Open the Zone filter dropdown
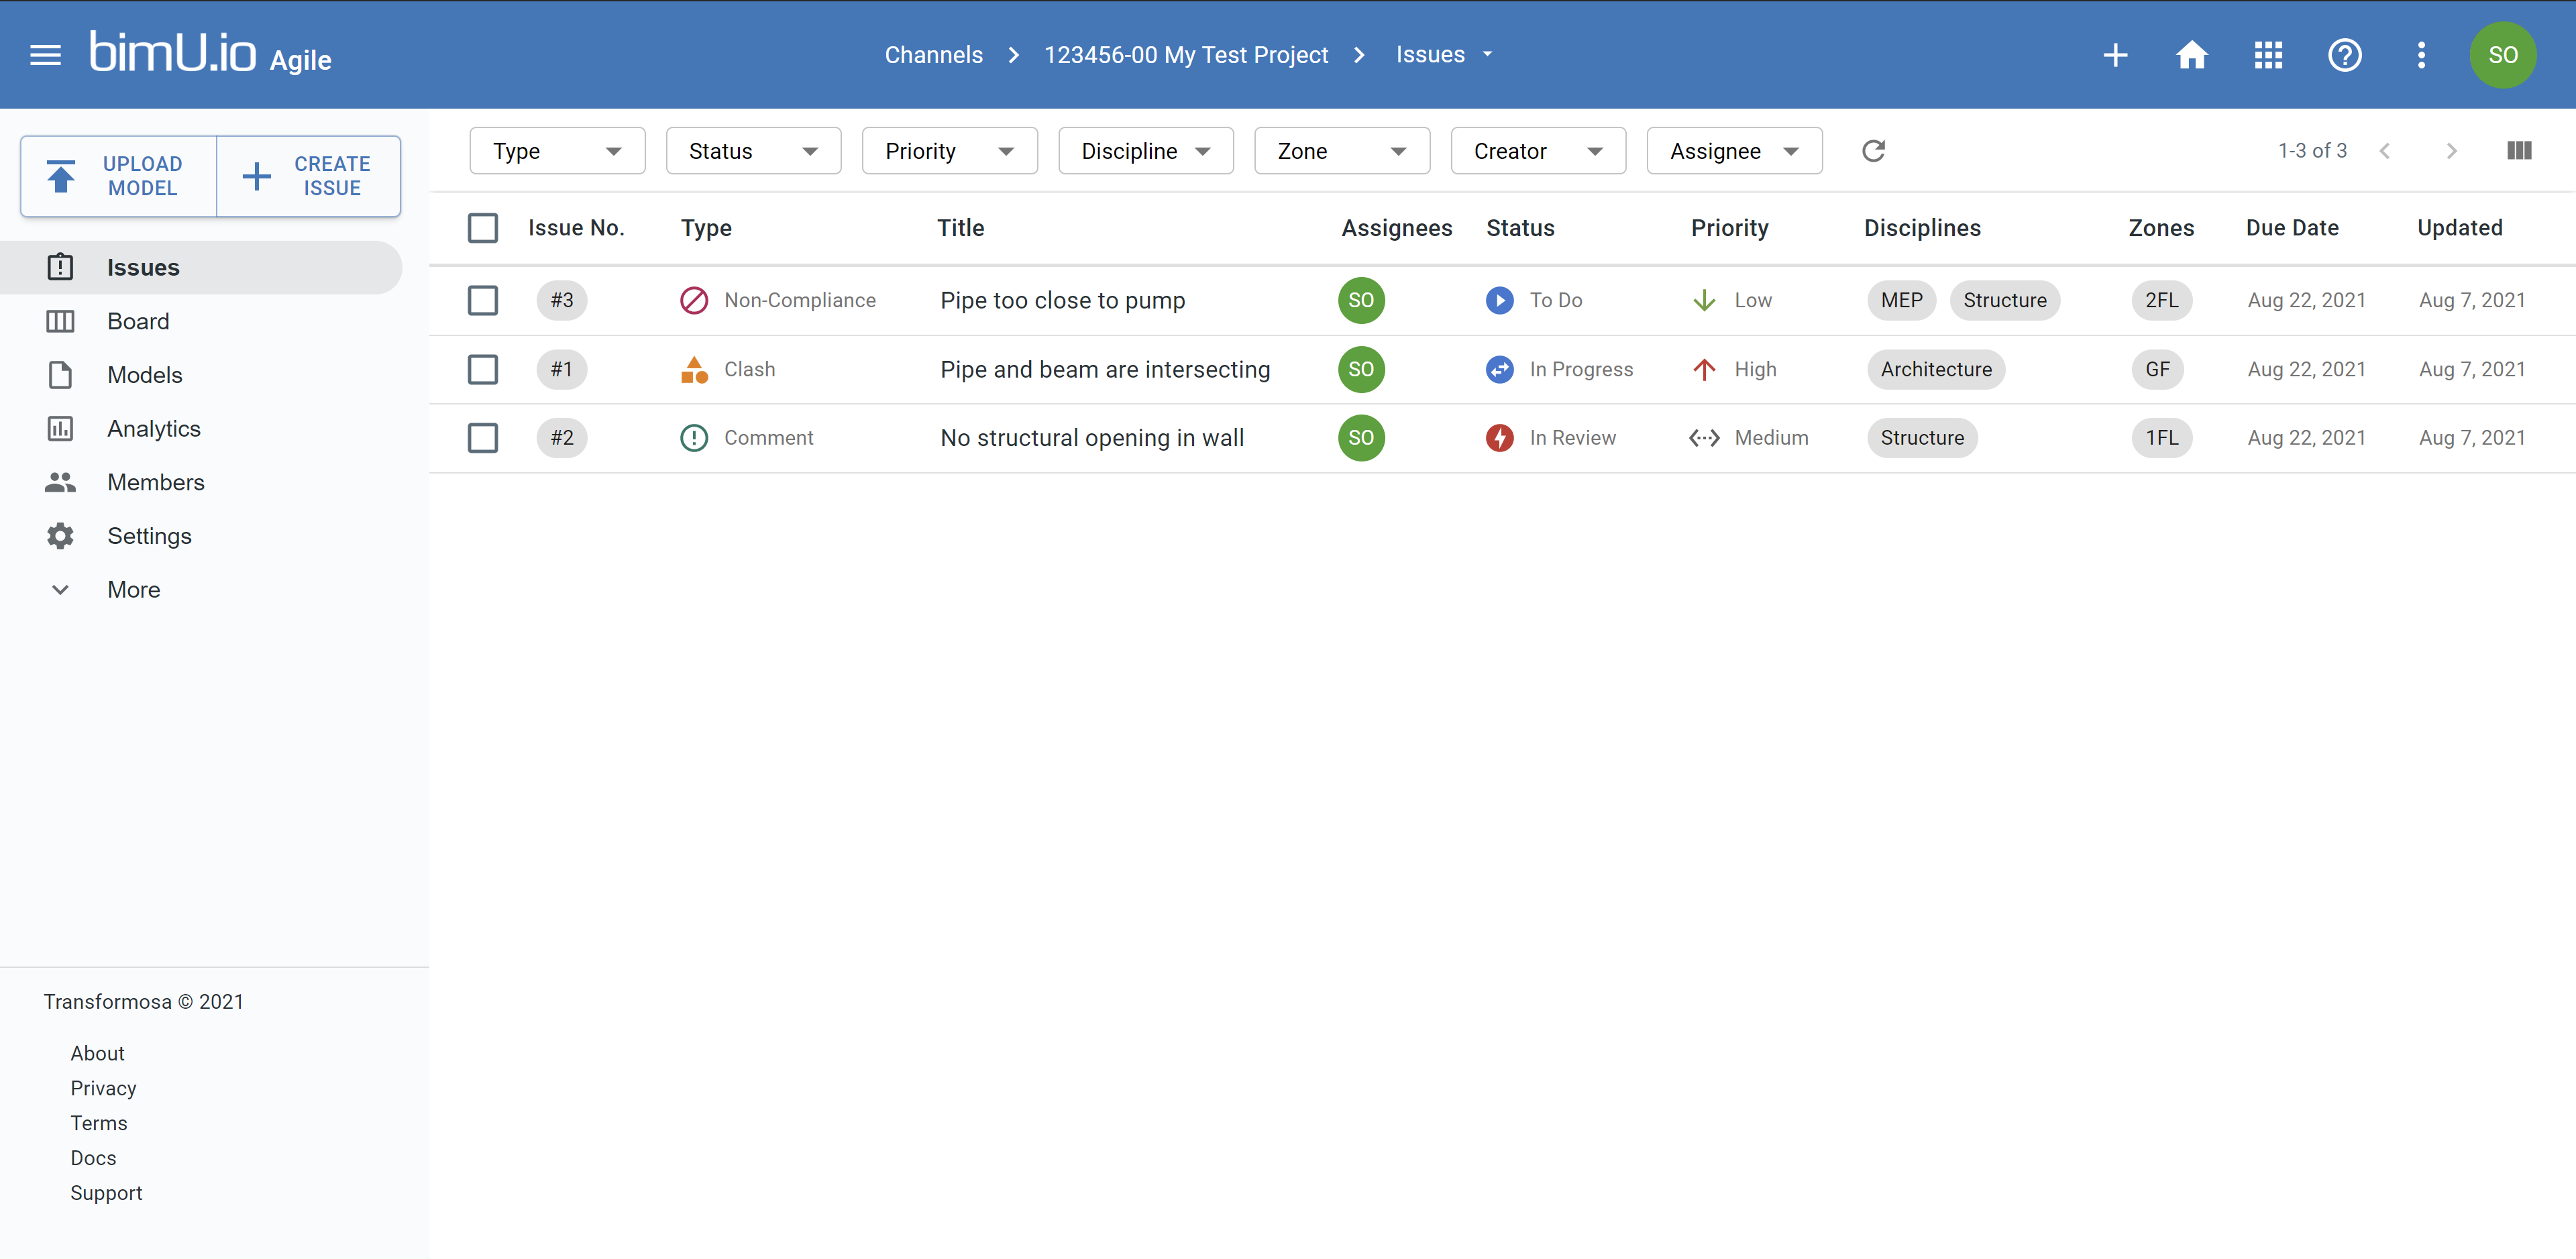 (x=1342, y=151)
